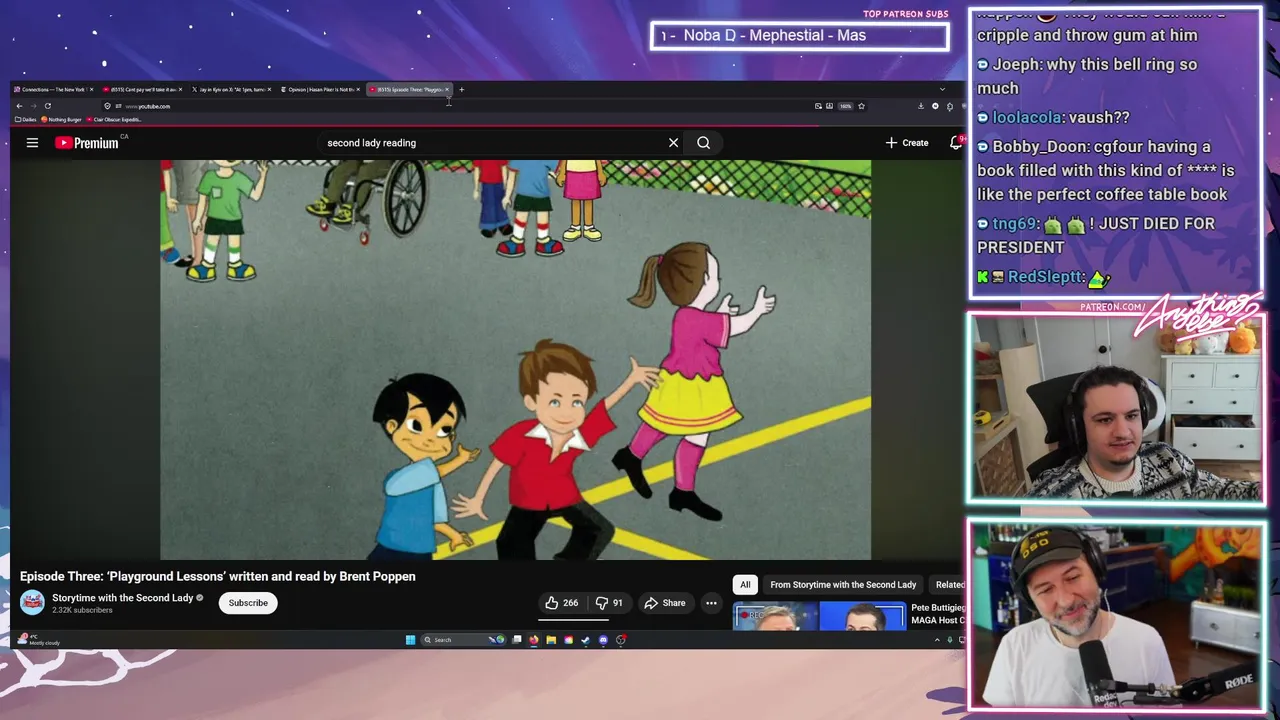Open browser zoom level indicator
Viewport: 1280px width, 720px height.
point(845,106)
